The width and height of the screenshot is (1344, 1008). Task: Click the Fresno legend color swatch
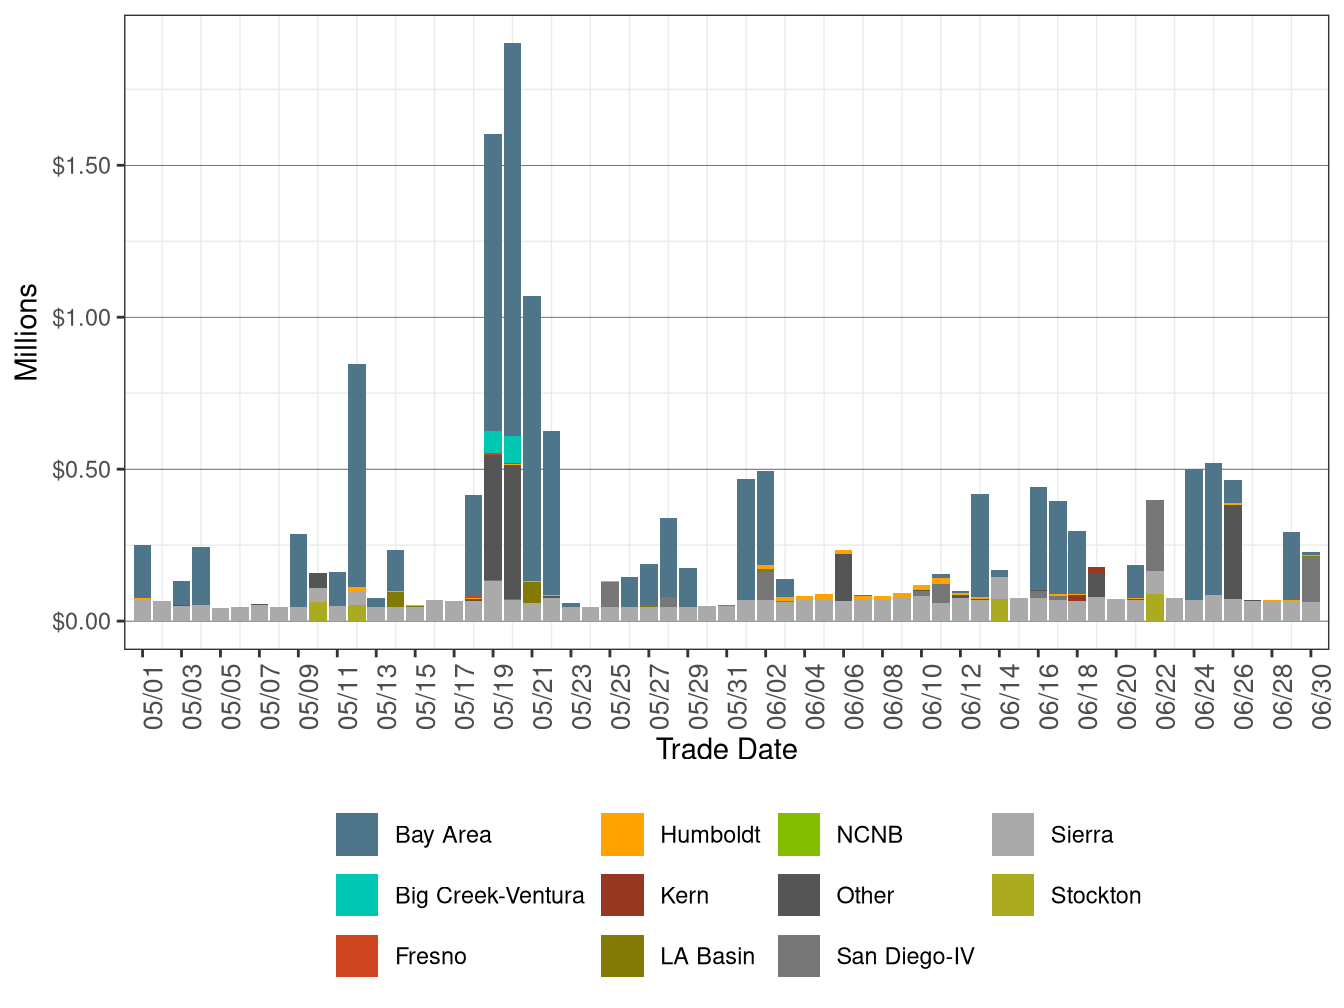357,956
